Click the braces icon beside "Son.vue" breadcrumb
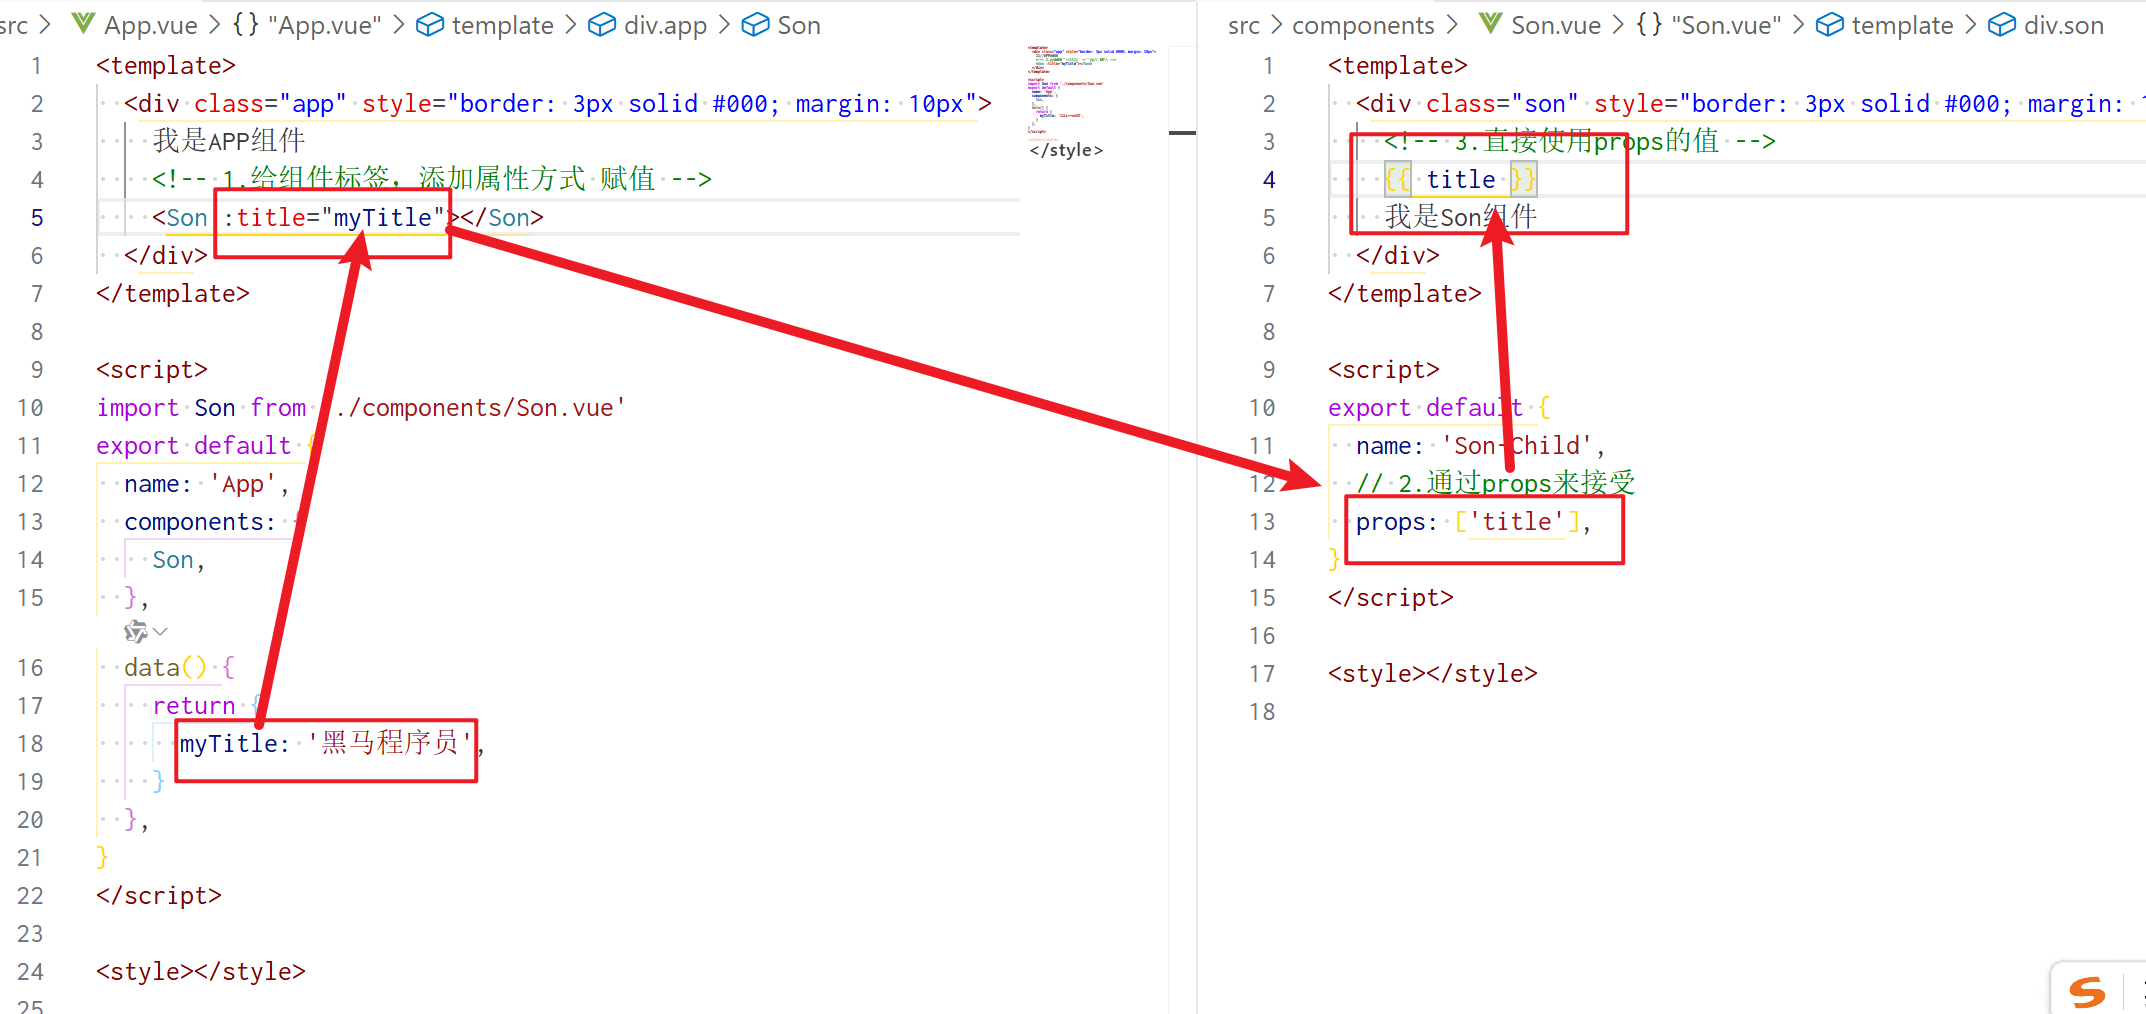Viewport: 2146px width, 1014px height. click(1650, 24)
